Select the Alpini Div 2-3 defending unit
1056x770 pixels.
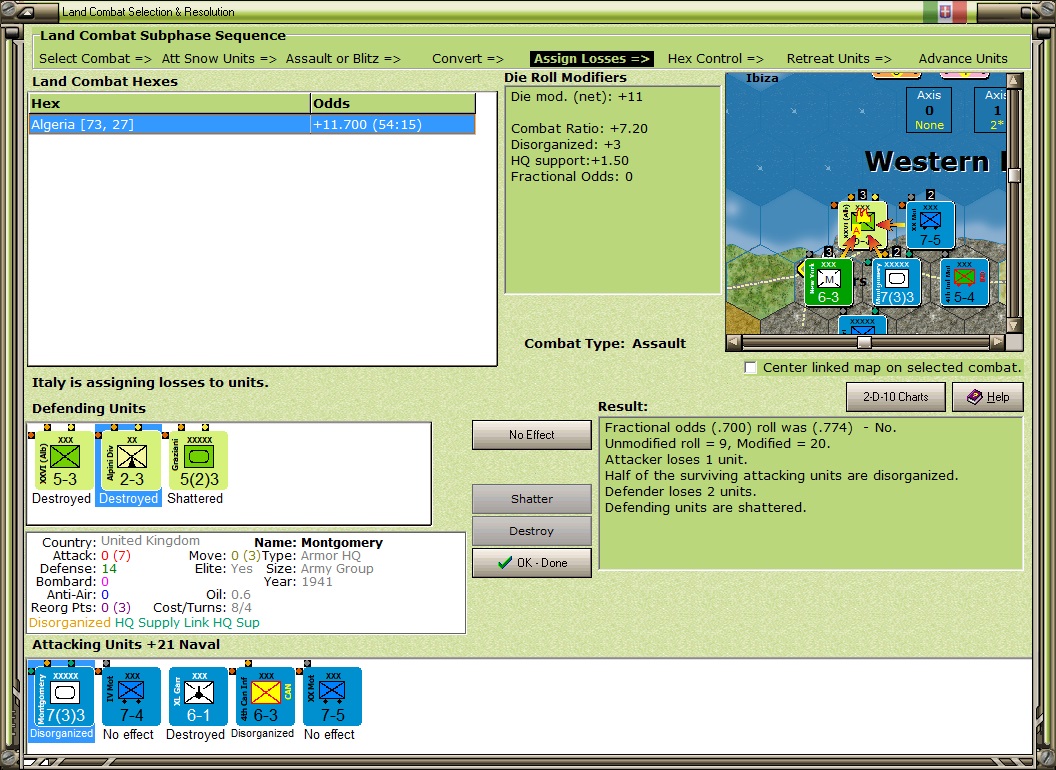tap(131, 461)
